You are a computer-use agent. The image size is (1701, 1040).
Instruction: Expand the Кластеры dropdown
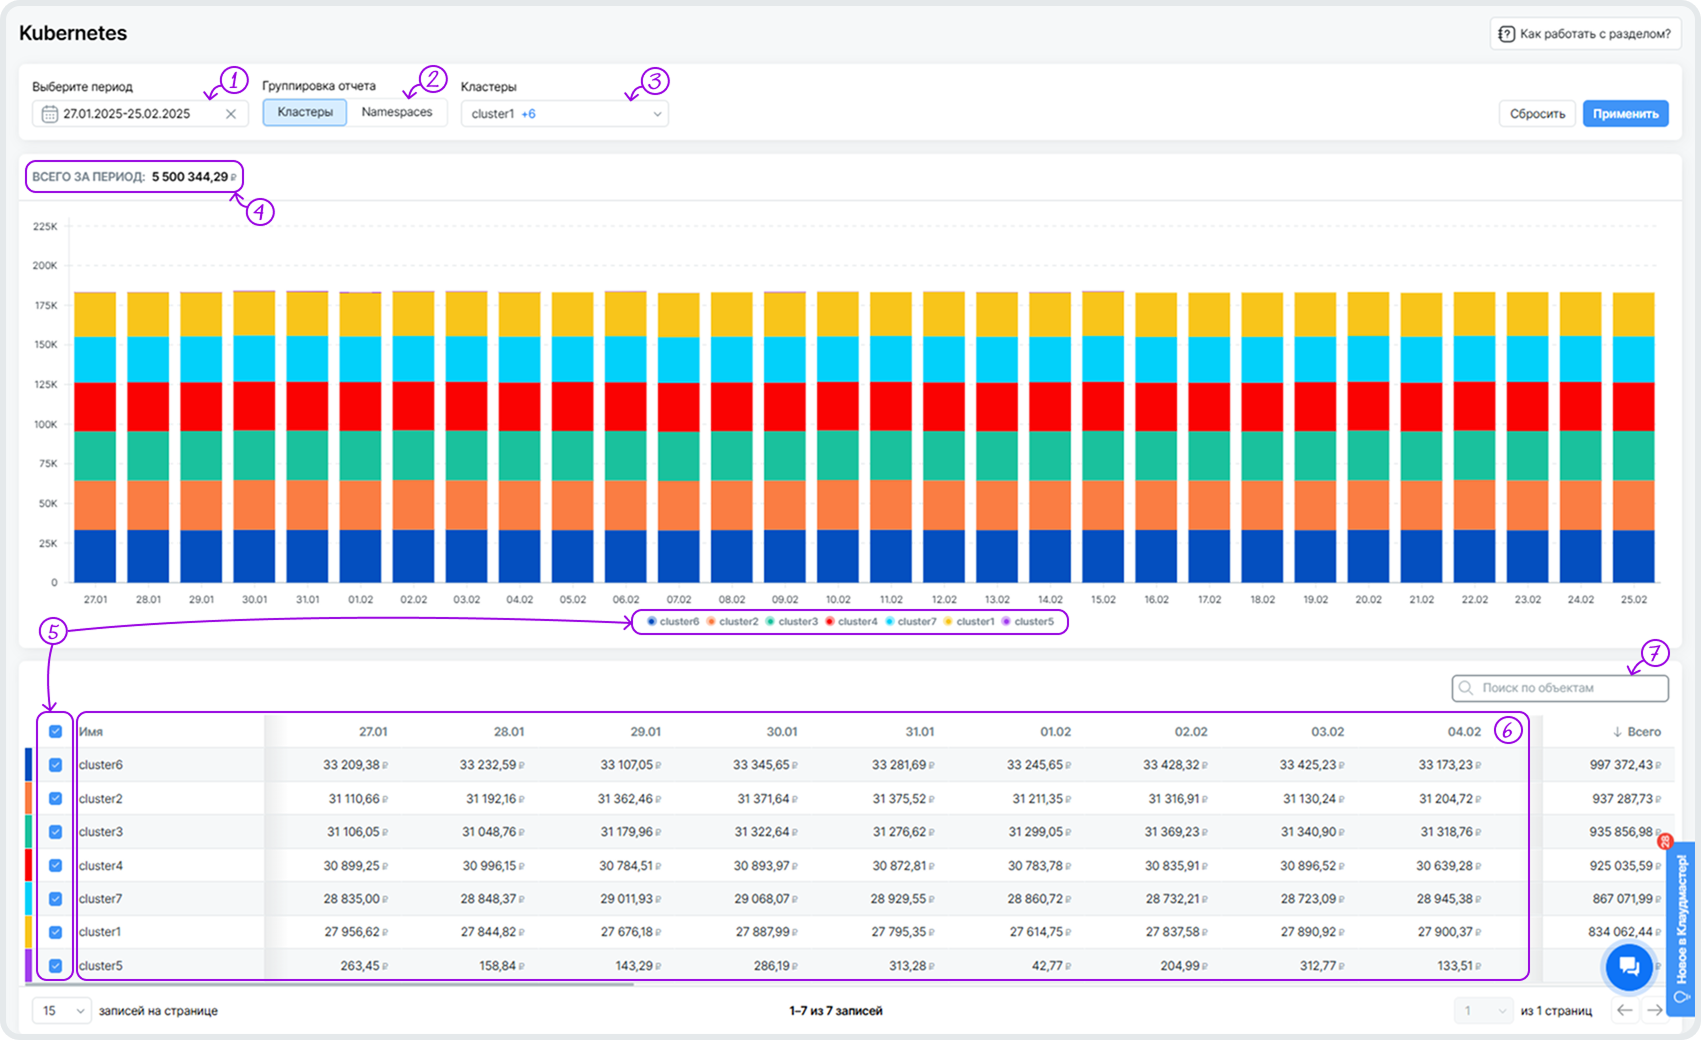click(x=564, y=114)
